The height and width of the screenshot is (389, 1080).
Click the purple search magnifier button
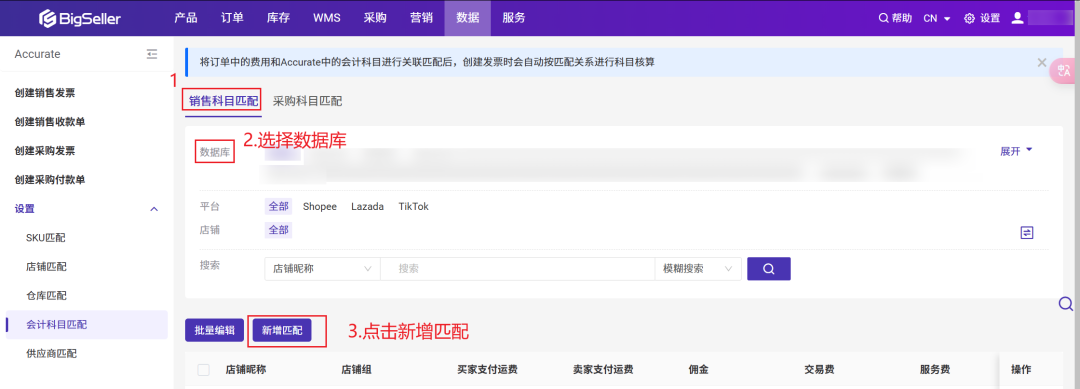[x=769, y=269]
